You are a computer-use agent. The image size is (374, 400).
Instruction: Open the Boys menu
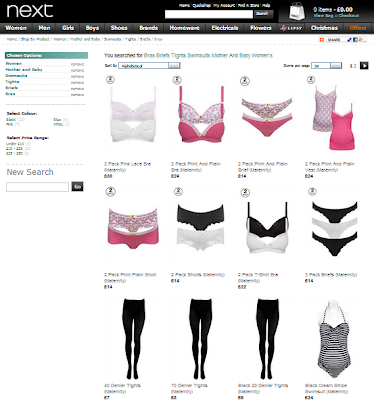coord(92,28)
